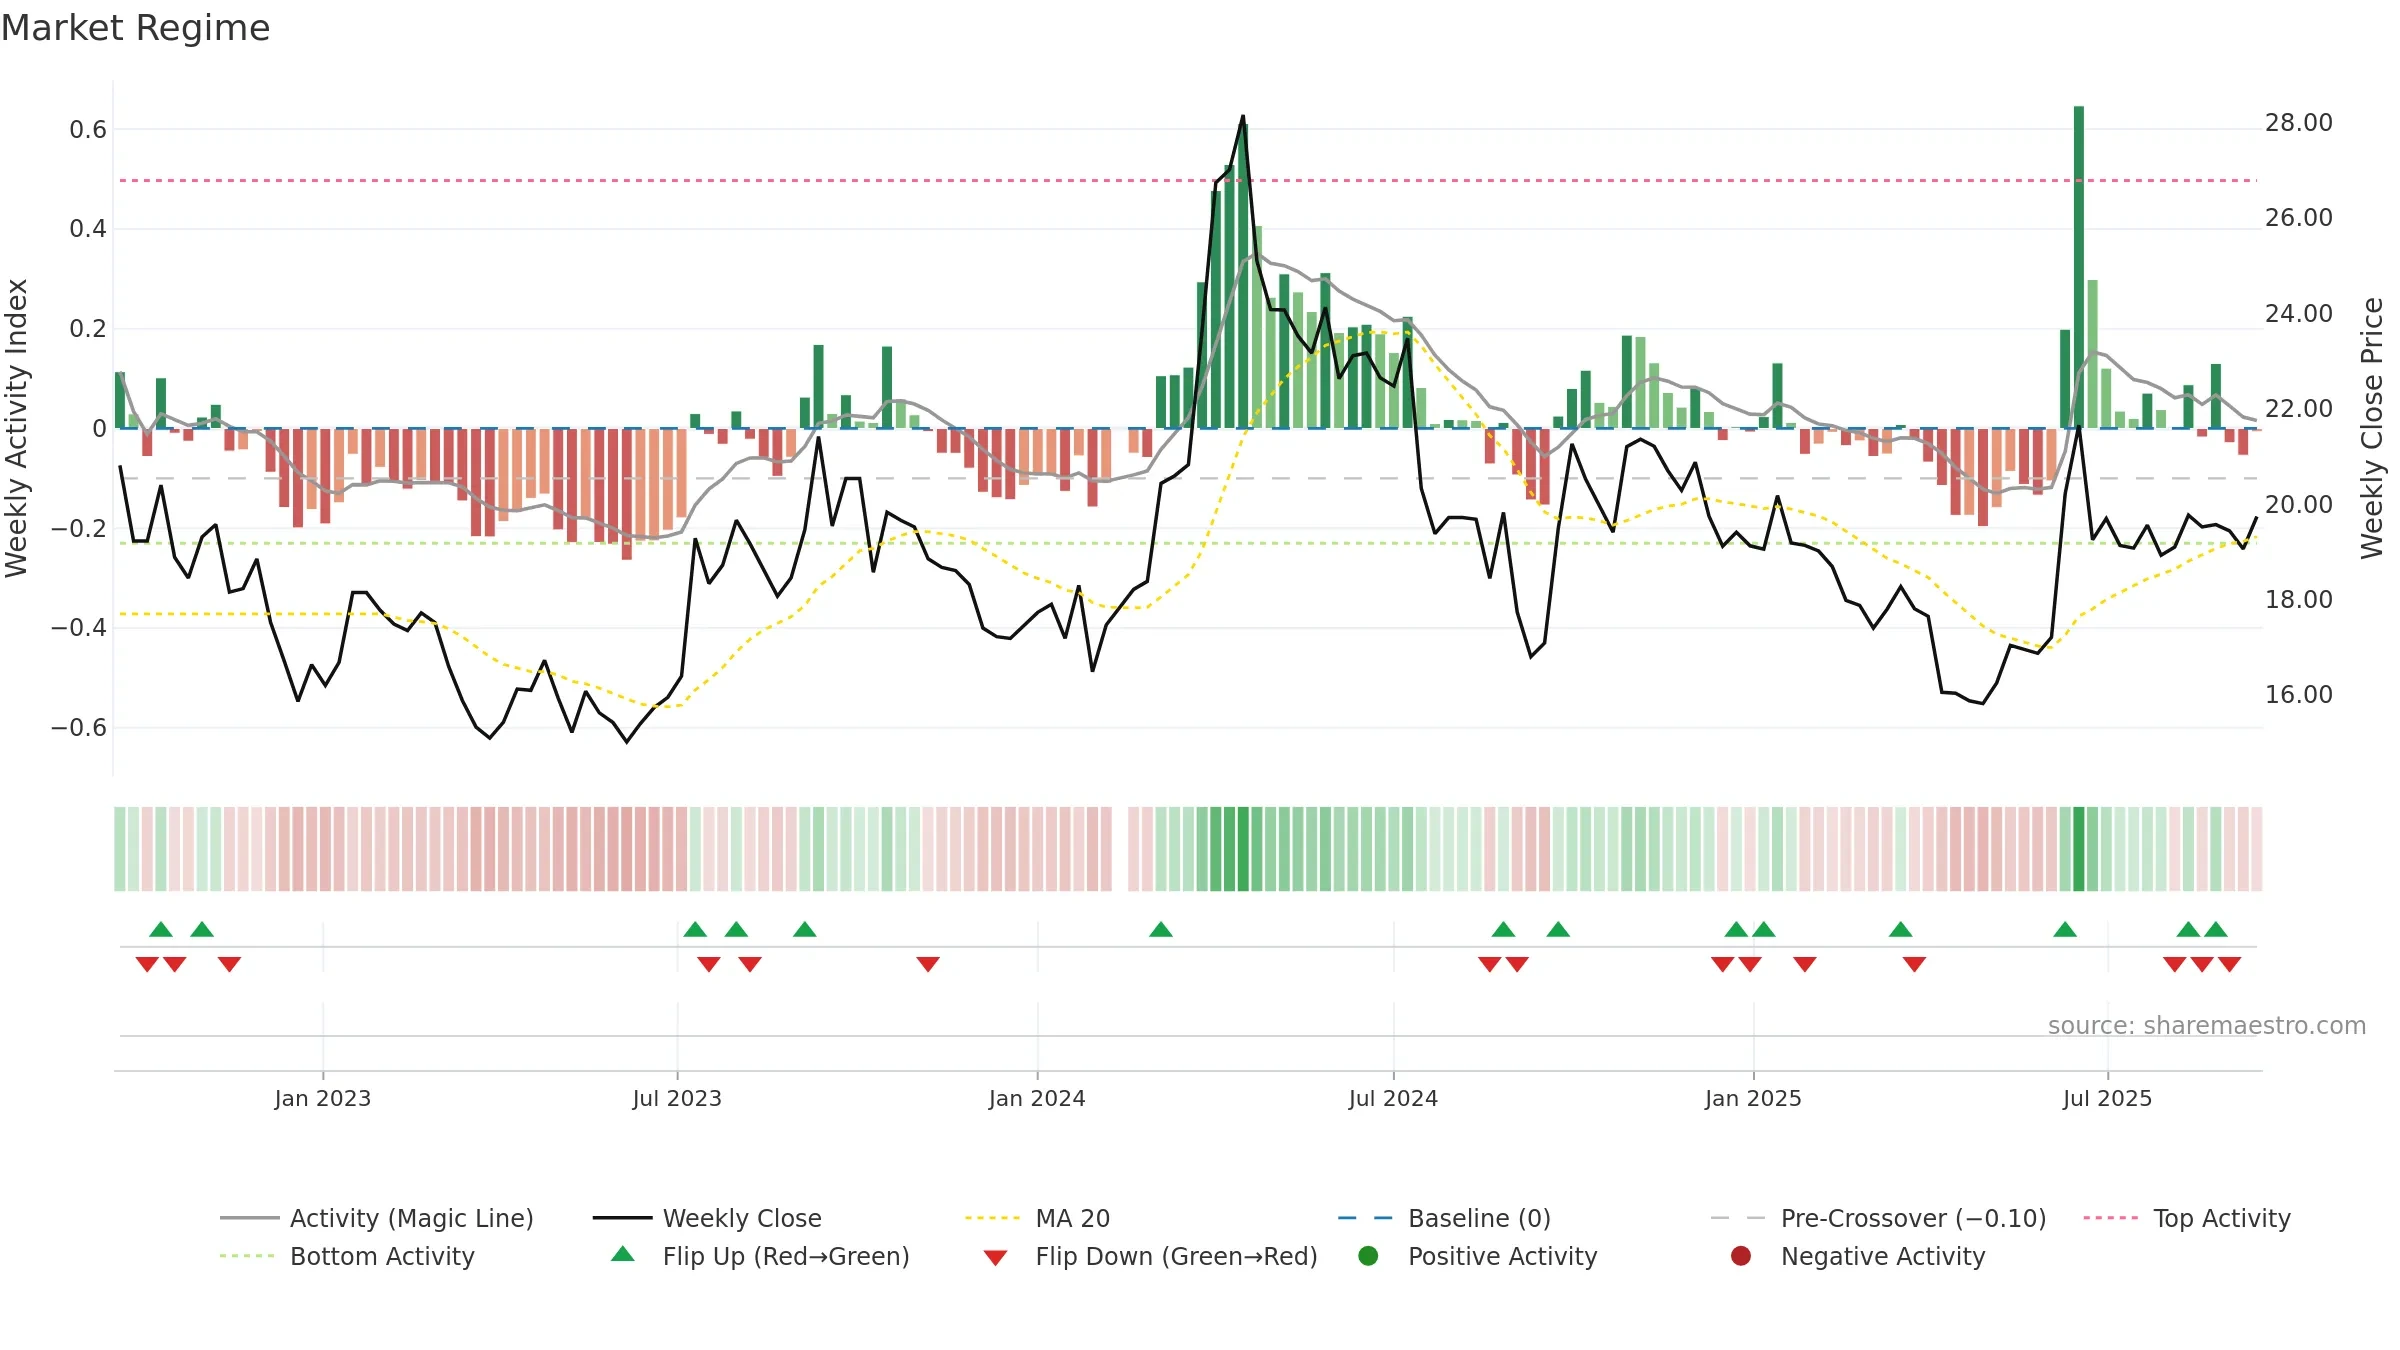Viewport: 2400px width, 1350px height.
Task: Click the tallest green bar near Jul 2025
Action: pyautogui.click(x=2079, y=267)
